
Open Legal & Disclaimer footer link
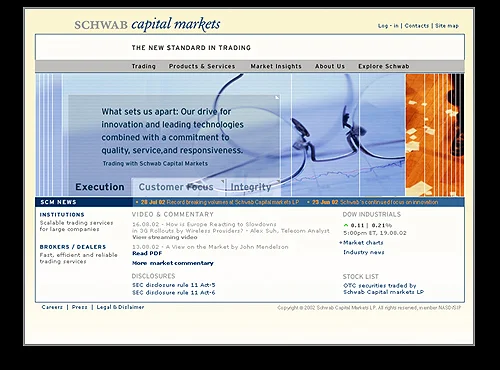tap(120, 307)
